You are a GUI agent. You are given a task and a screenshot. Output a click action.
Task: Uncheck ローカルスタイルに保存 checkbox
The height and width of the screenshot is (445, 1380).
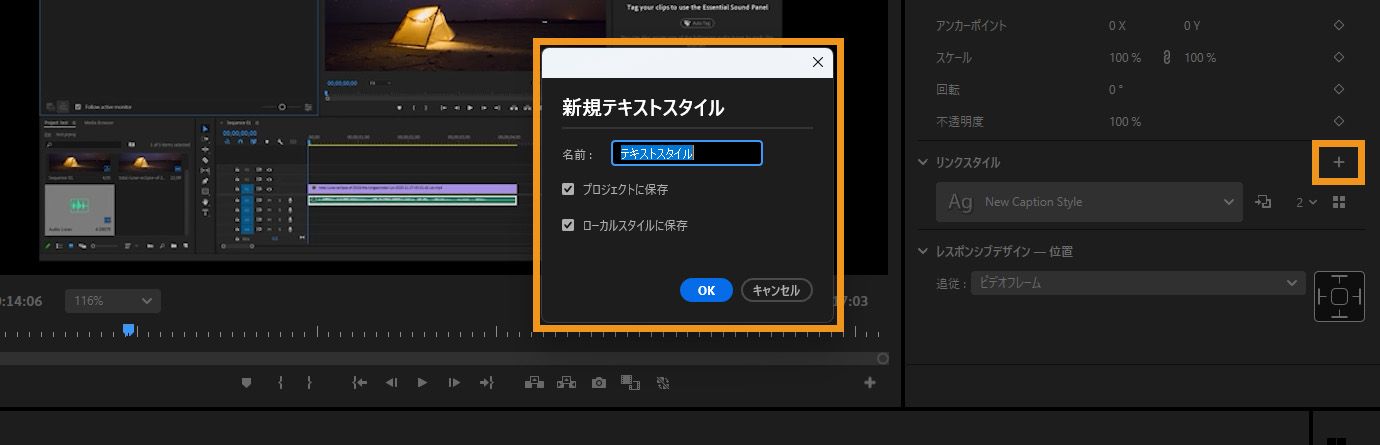(x=568, y=225)
